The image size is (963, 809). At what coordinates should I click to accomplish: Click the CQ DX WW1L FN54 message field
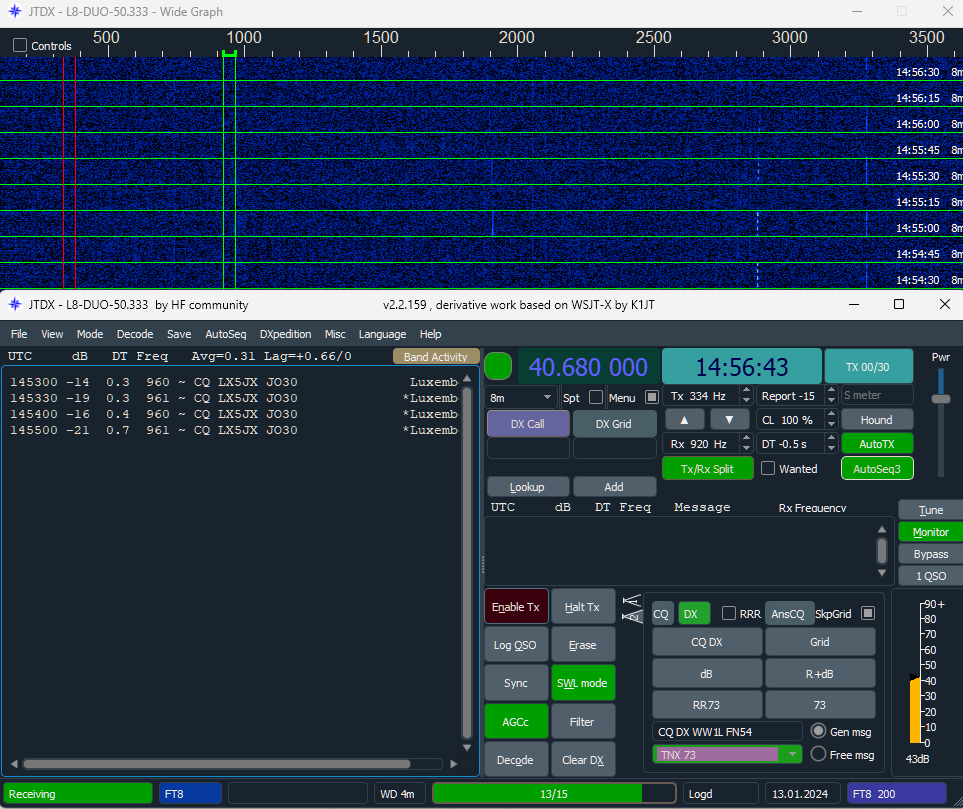727,732
